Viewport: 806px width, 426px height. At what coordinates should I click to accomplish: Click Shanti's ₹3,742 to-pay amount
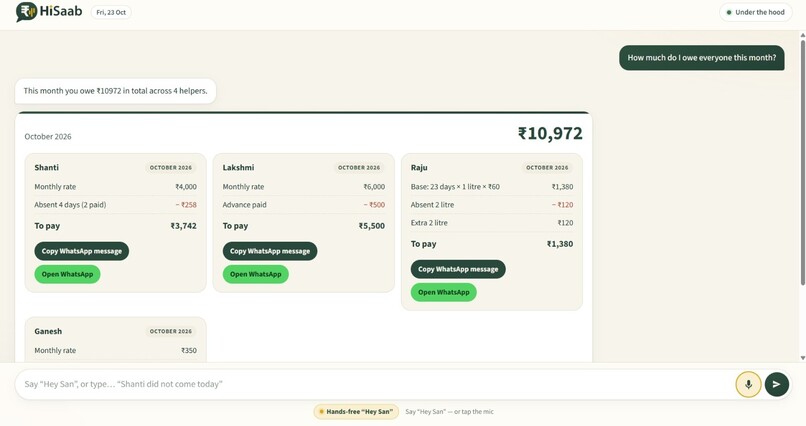[x=184, y=226]
